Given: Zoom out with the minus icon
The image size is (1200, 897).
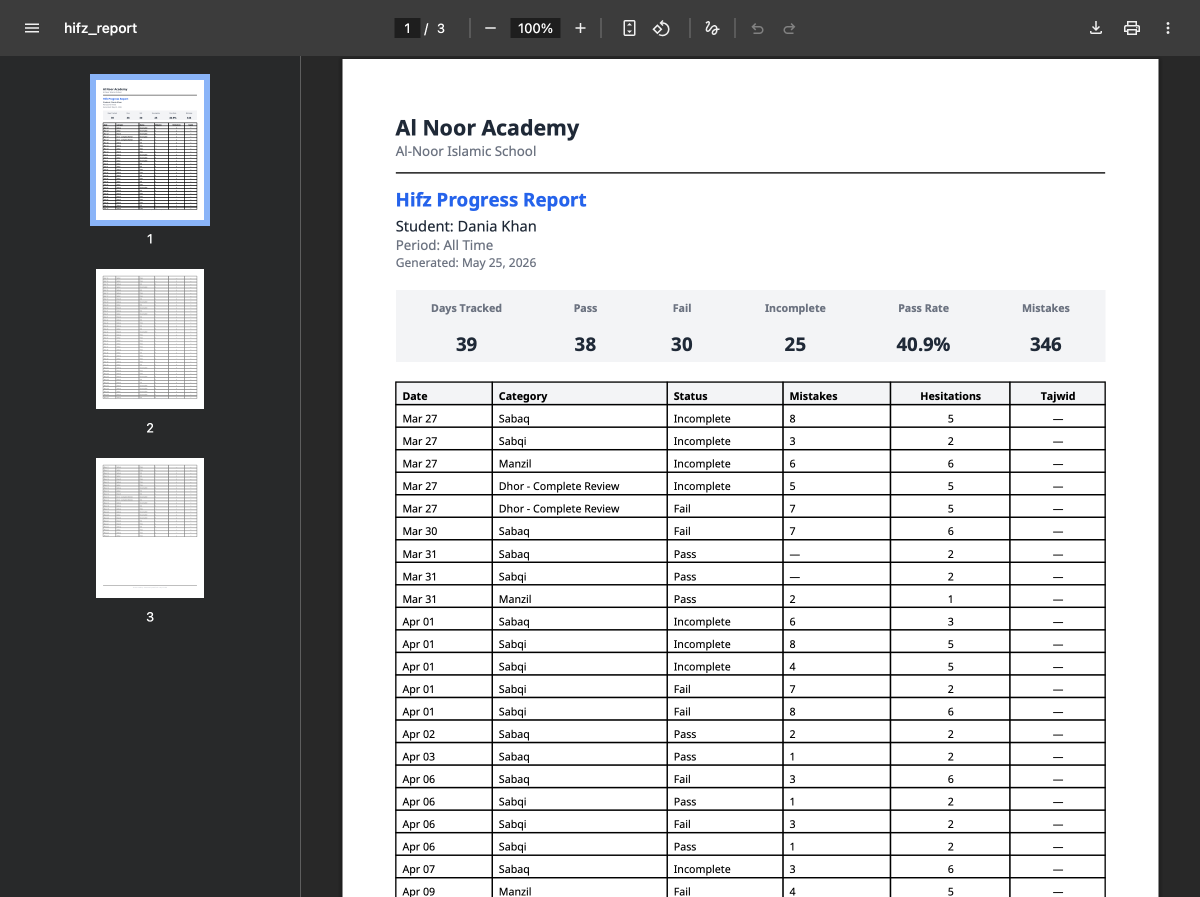Looking at the screenshot, I should click(490, 28).
